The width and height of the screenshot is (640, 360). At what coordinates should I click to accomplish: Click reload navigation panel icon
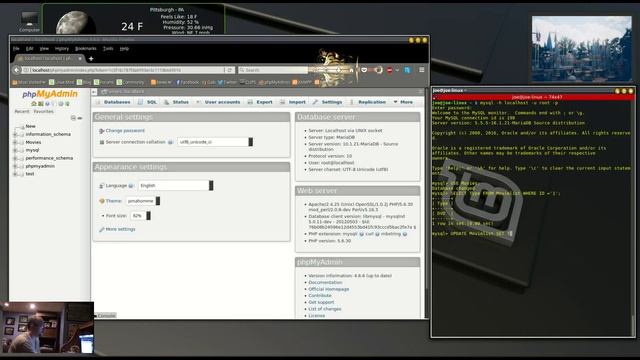click(x=67, y=104)
